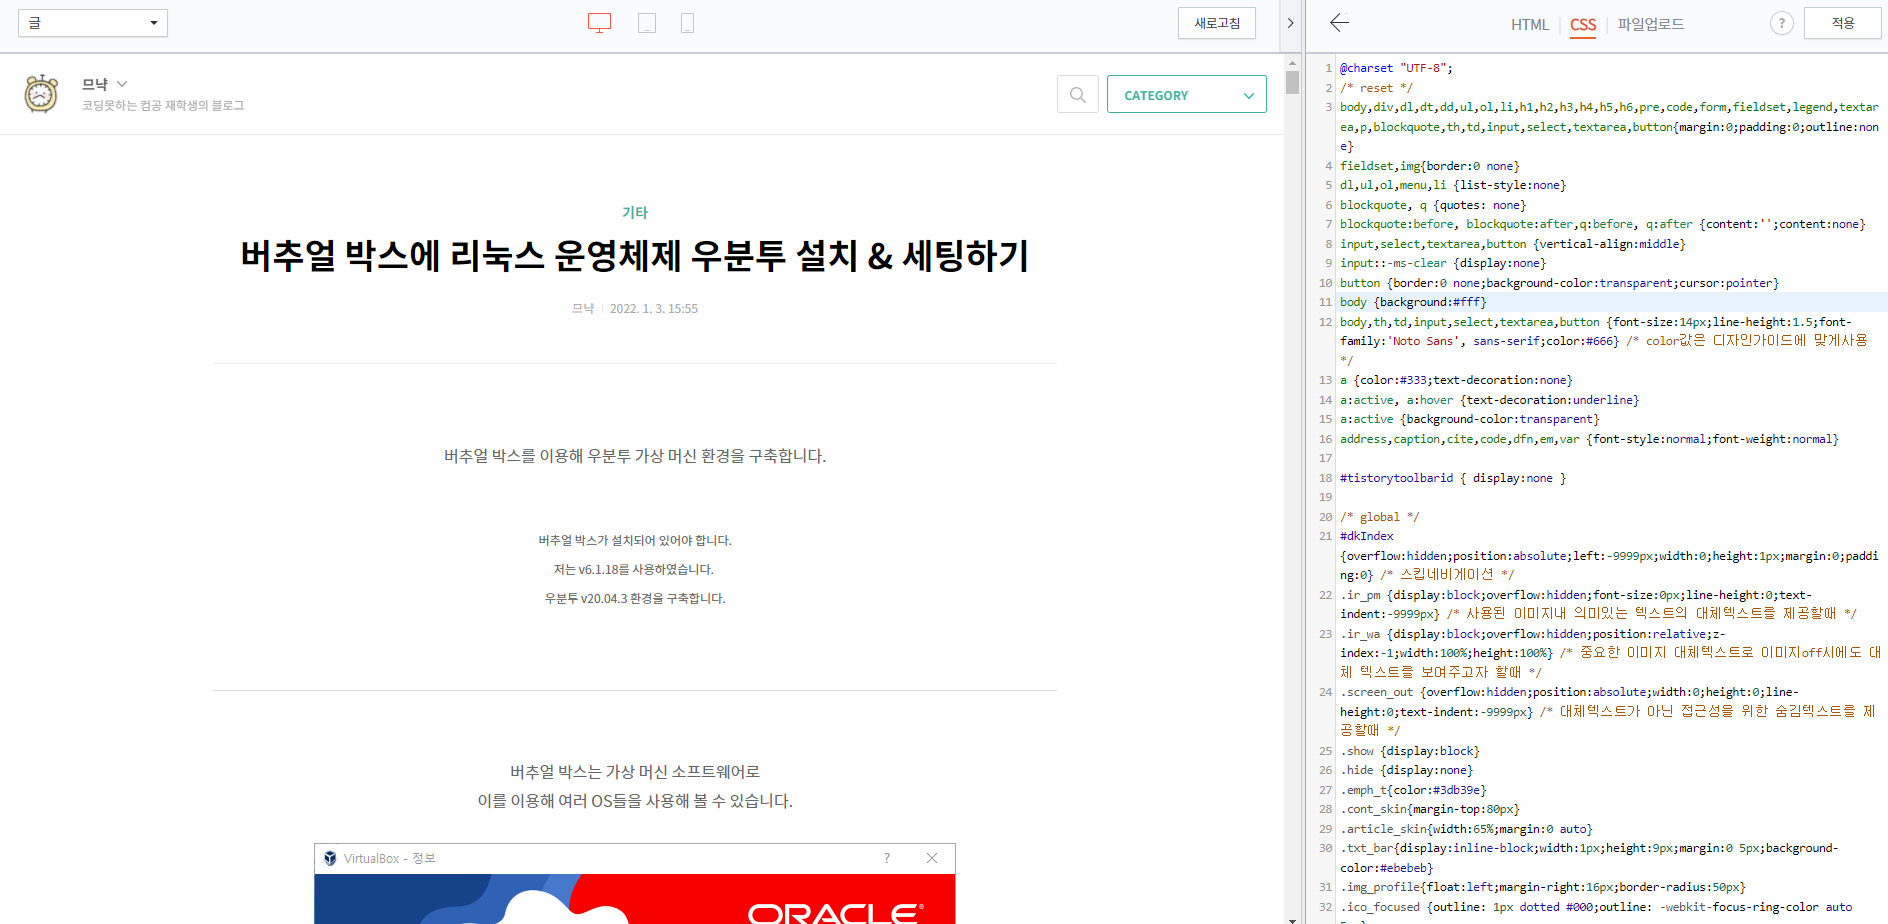This screenshot has width=1888, height=924.
Task: Click CSS line 1 '@charset "UTF-8"'
Action: coord(1396,68)
